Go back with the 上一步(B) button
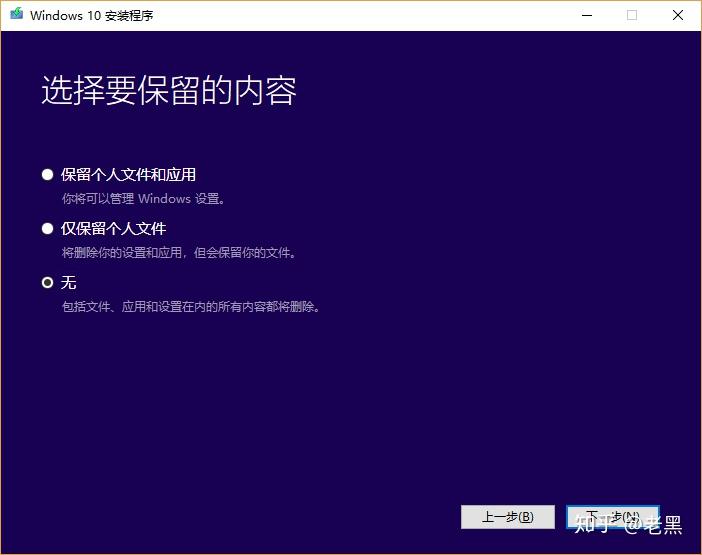Viewport: 702px width, 555px height. pyautogui.click(x=508, y=517)
